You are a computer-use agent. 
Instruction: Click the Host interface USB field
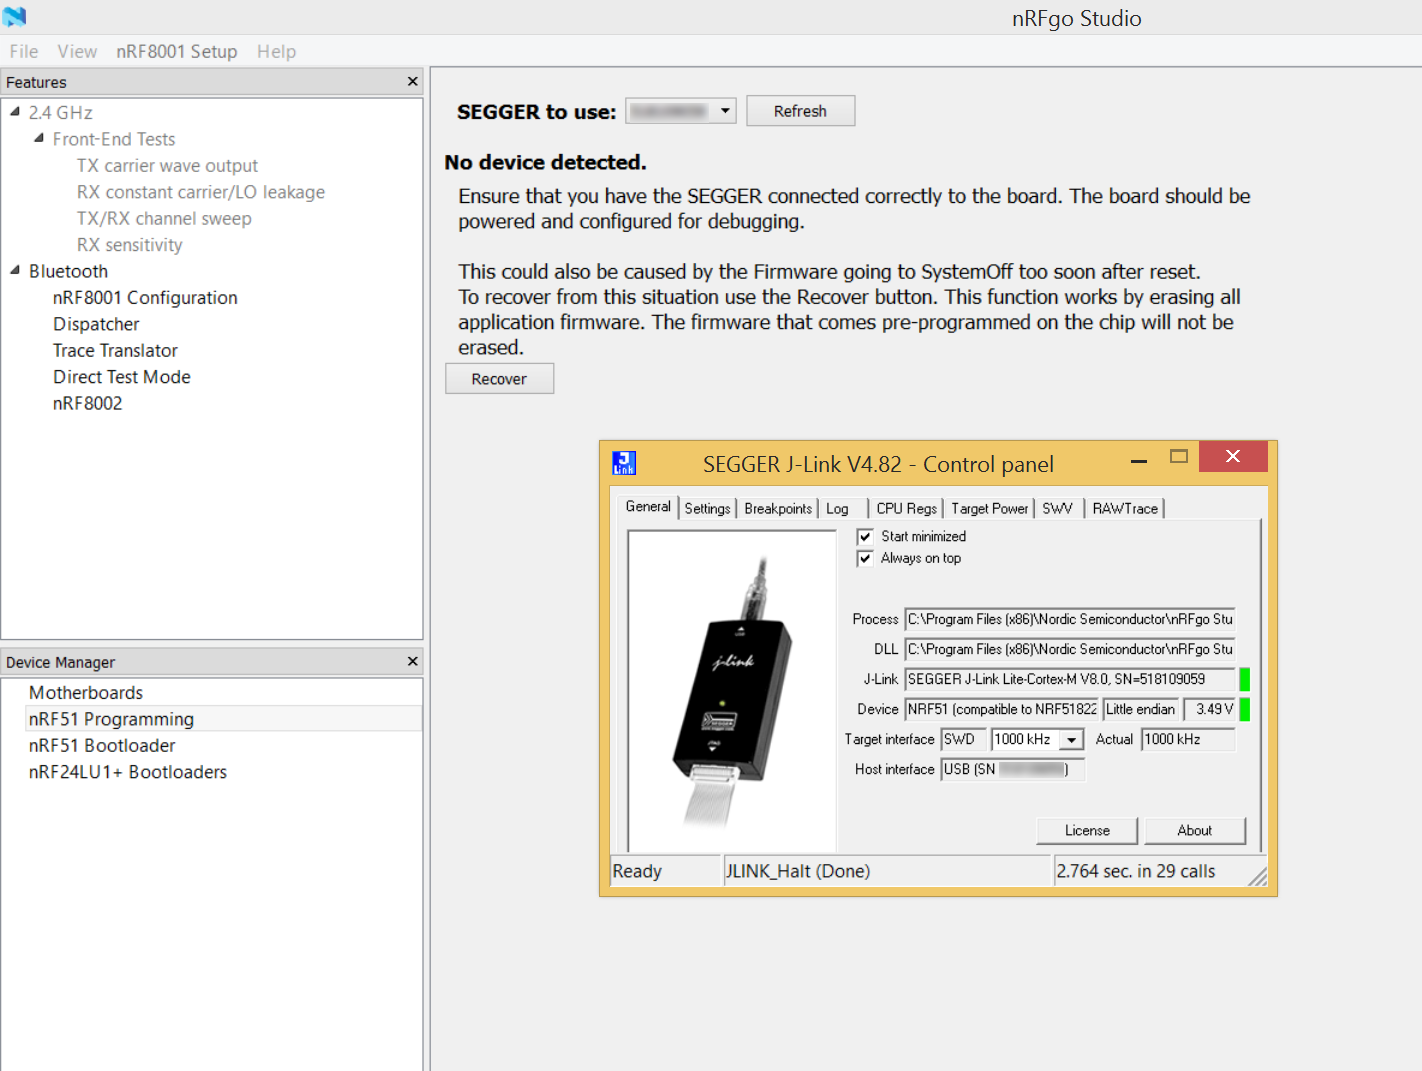click(x=1012, y=769)
